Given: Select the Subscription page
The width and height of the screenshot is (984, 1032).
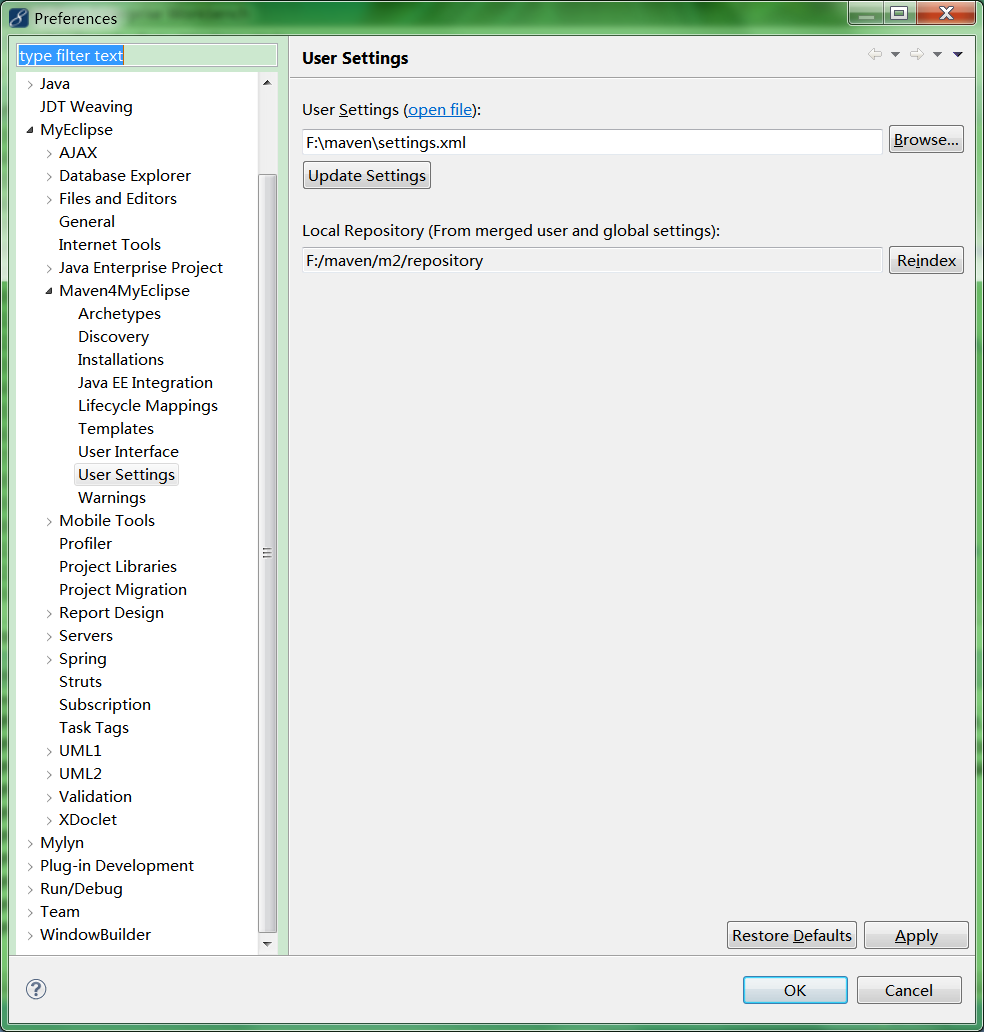Looking at the screenshot, I should 105,705.
